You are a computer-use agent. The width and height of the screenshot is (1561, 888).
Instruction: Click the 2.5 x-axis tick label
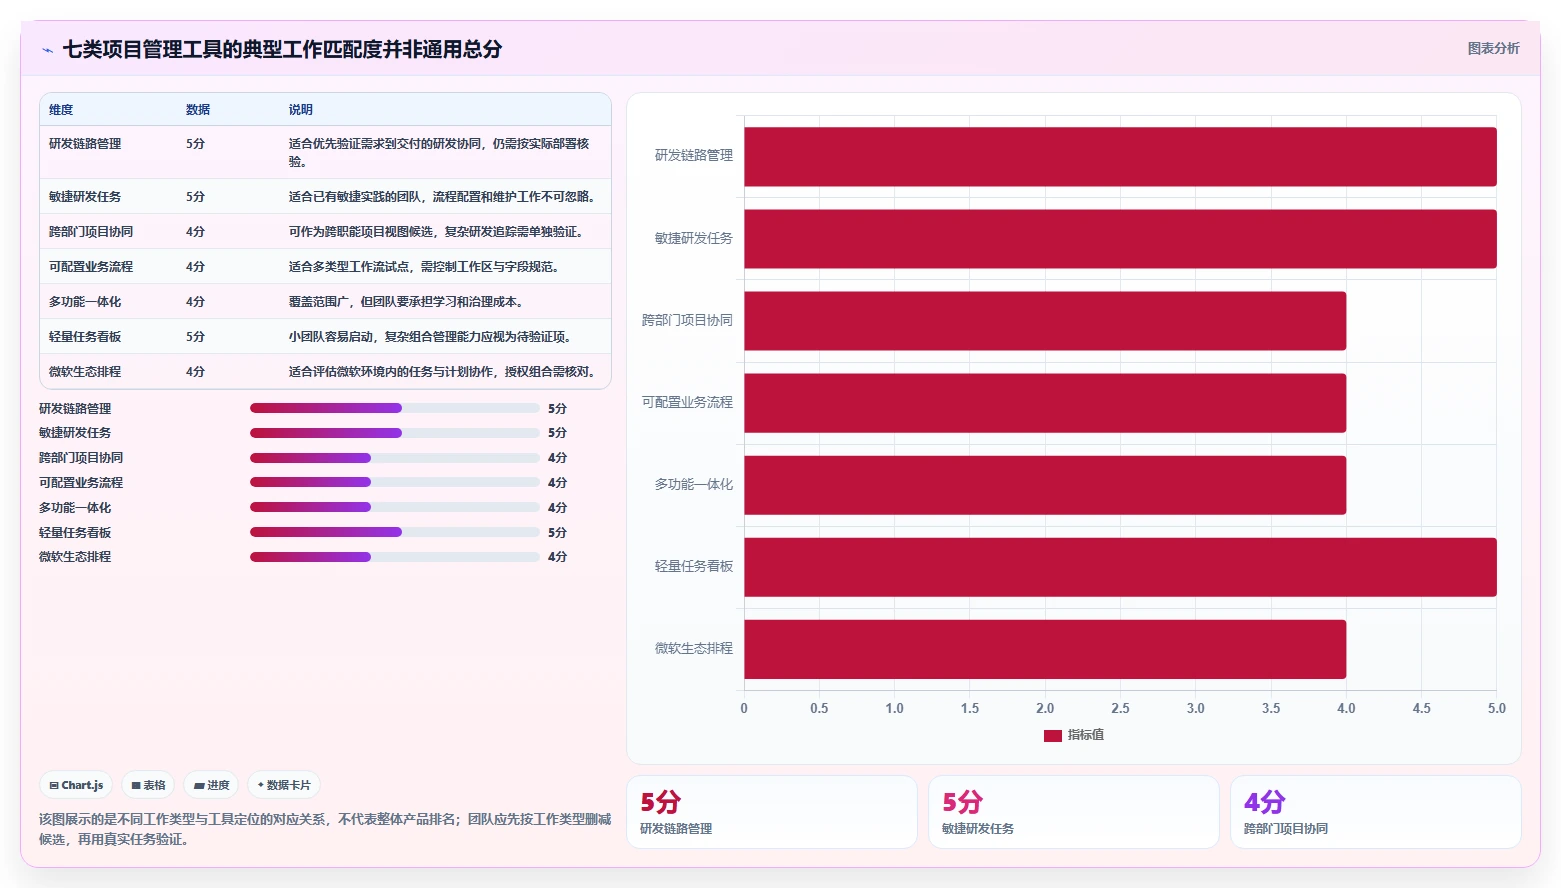[x=1120, y=708]
